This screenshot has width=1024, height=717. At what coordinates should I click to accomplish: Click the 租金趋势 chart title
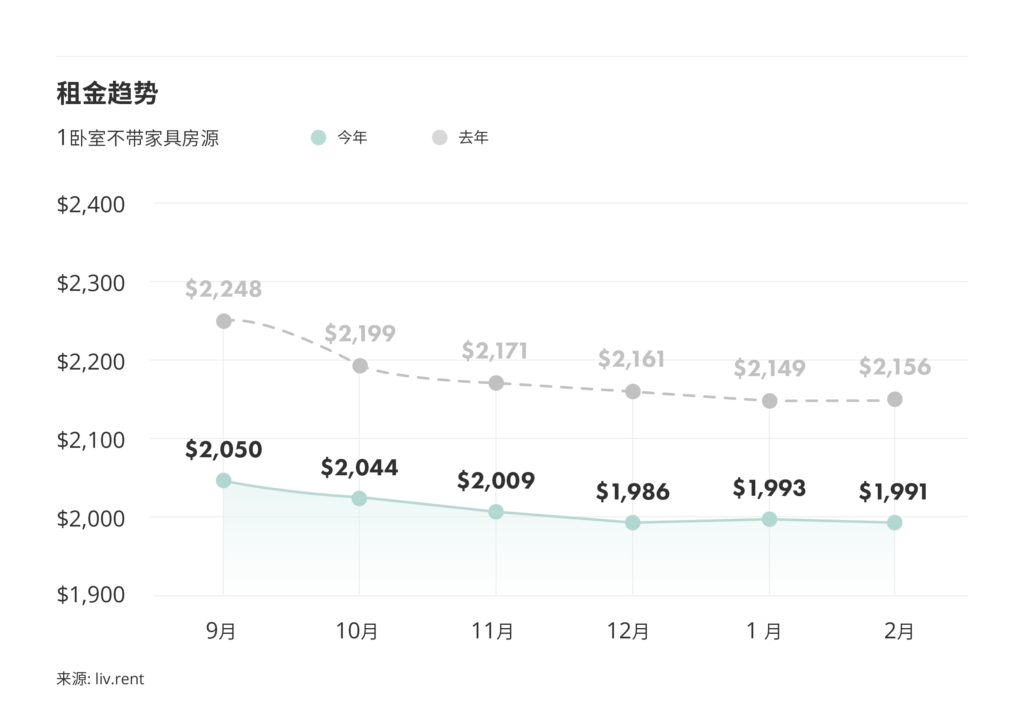pos(107,94)
